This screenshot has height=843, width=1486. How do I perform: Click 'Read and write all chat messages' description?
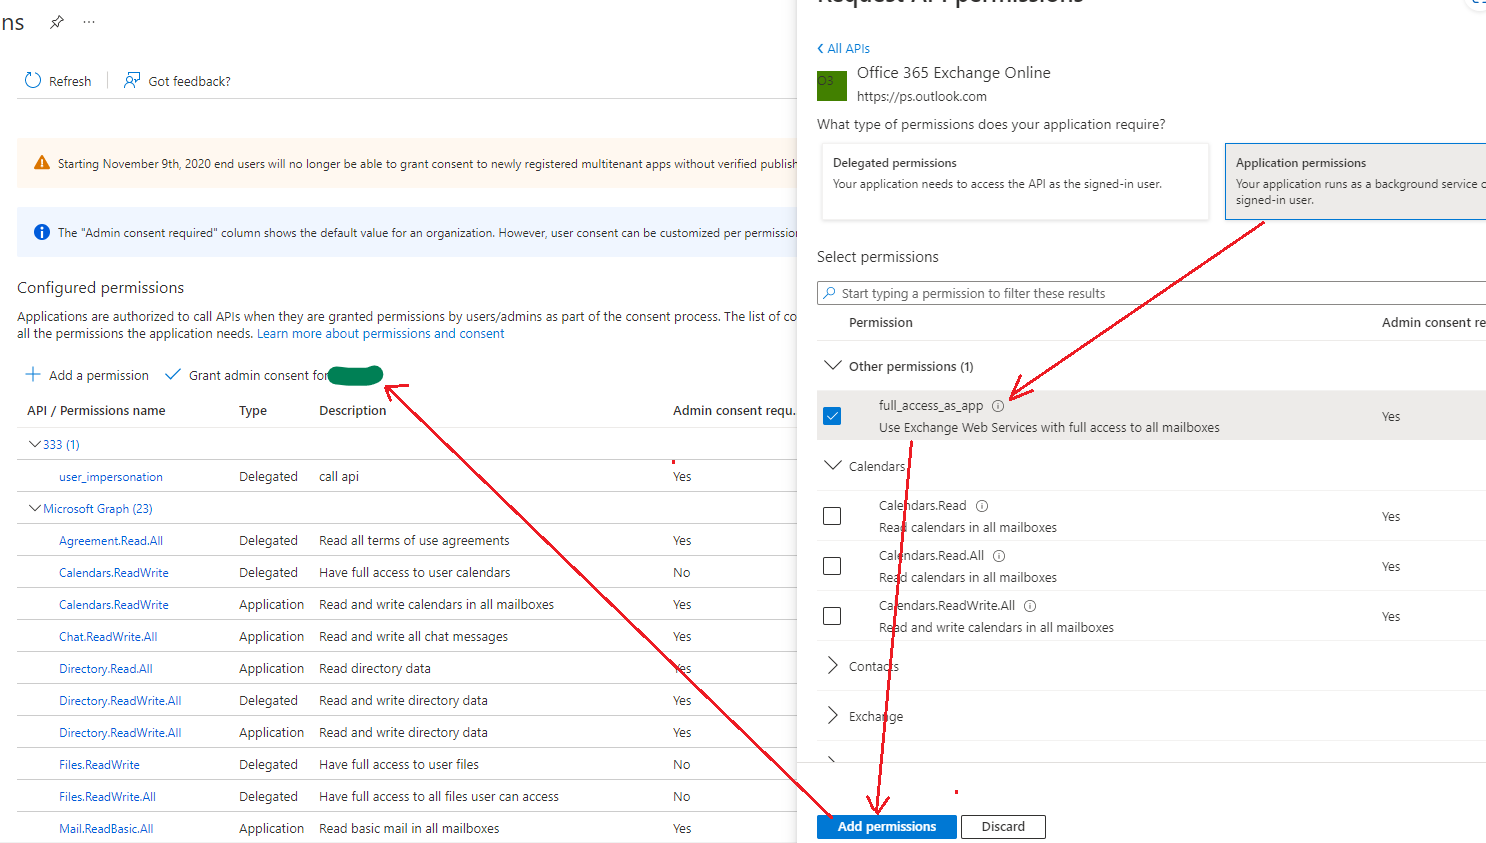click(413, 637)
